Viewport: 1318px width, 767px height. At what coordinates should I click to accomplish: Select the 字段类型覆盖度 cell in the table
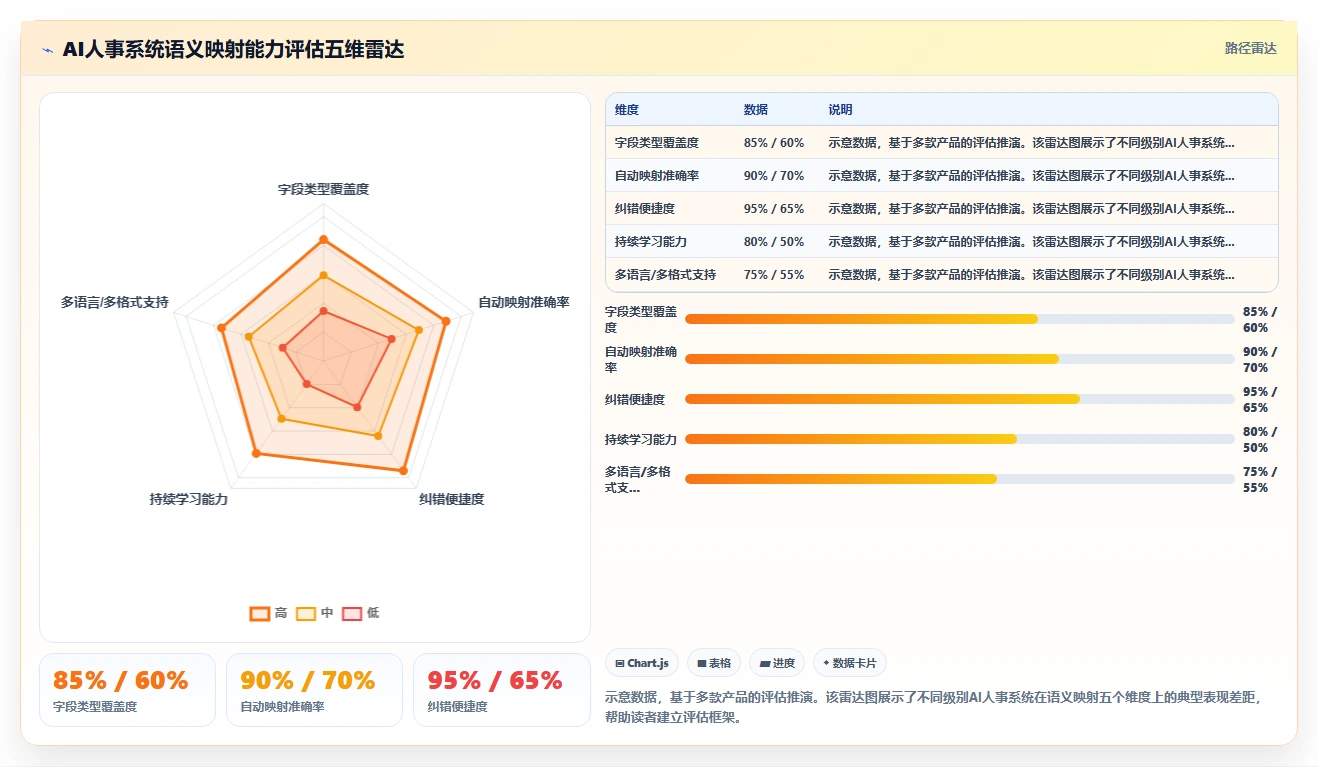[657, 143]
